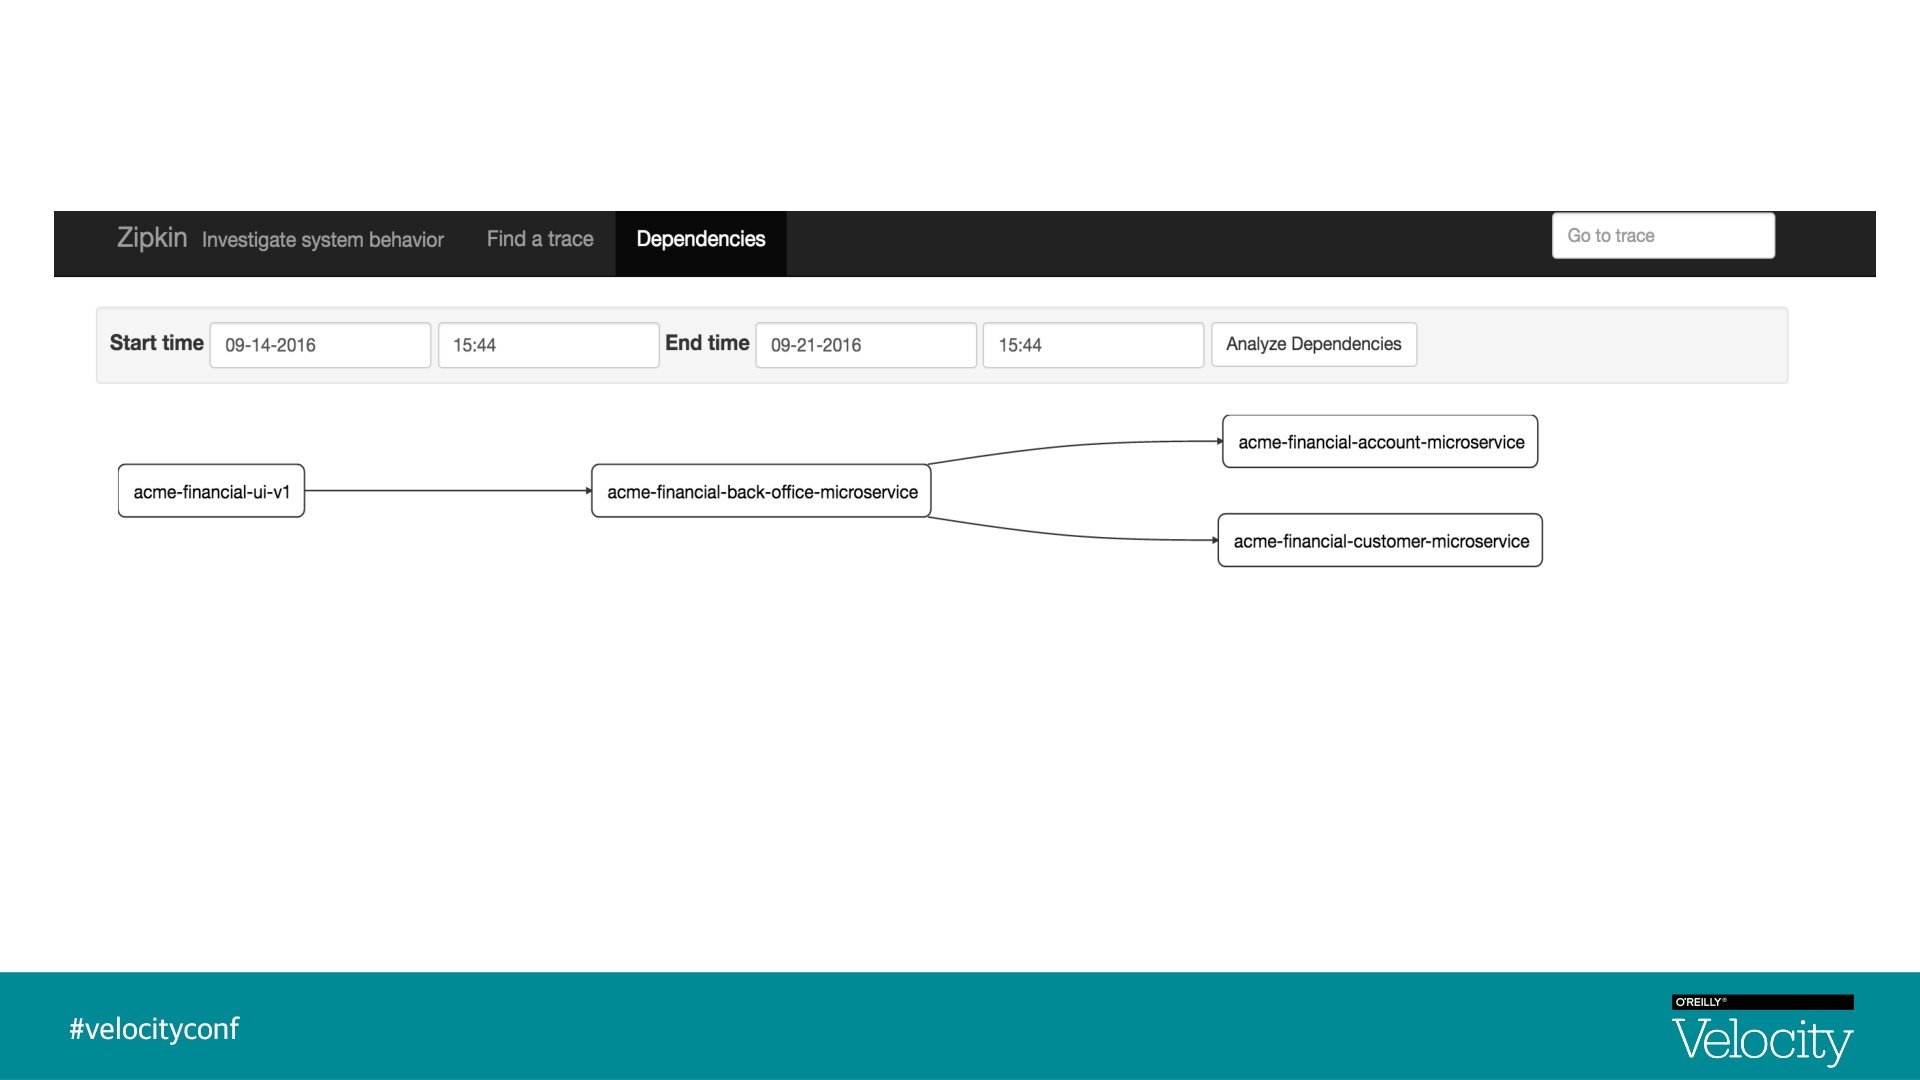Click the #velocityconf hashtag text
This screenshot has width=1920, height=1080.
(154, 1029)
